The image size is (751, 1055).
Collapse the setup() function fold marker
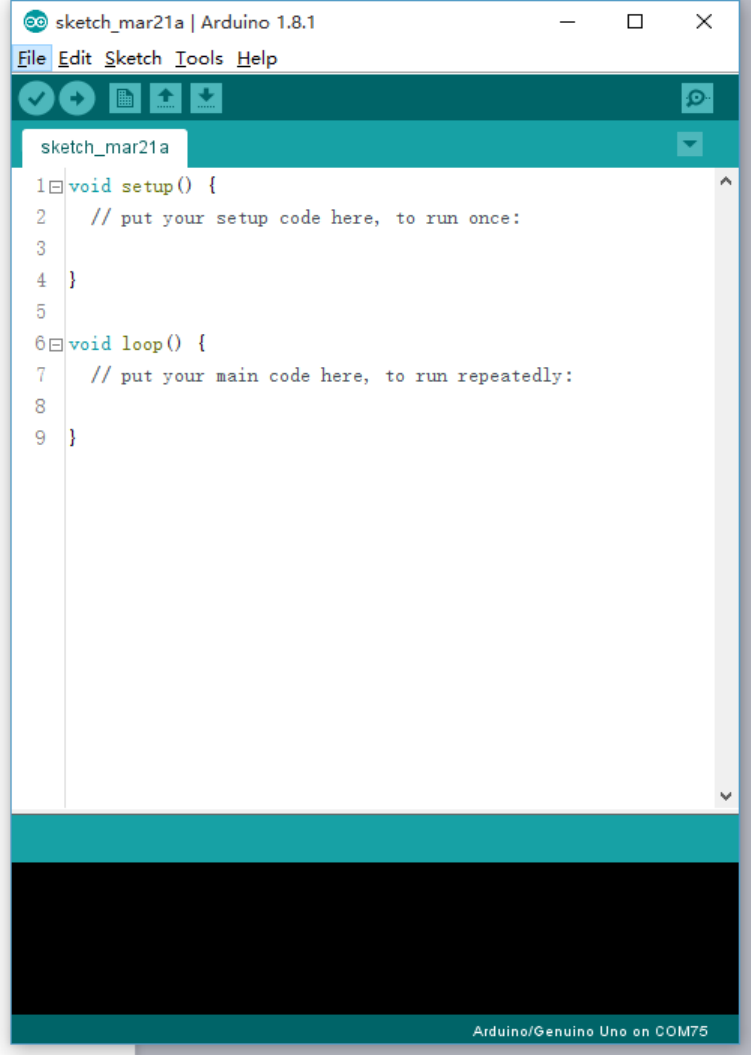point(57,188)
